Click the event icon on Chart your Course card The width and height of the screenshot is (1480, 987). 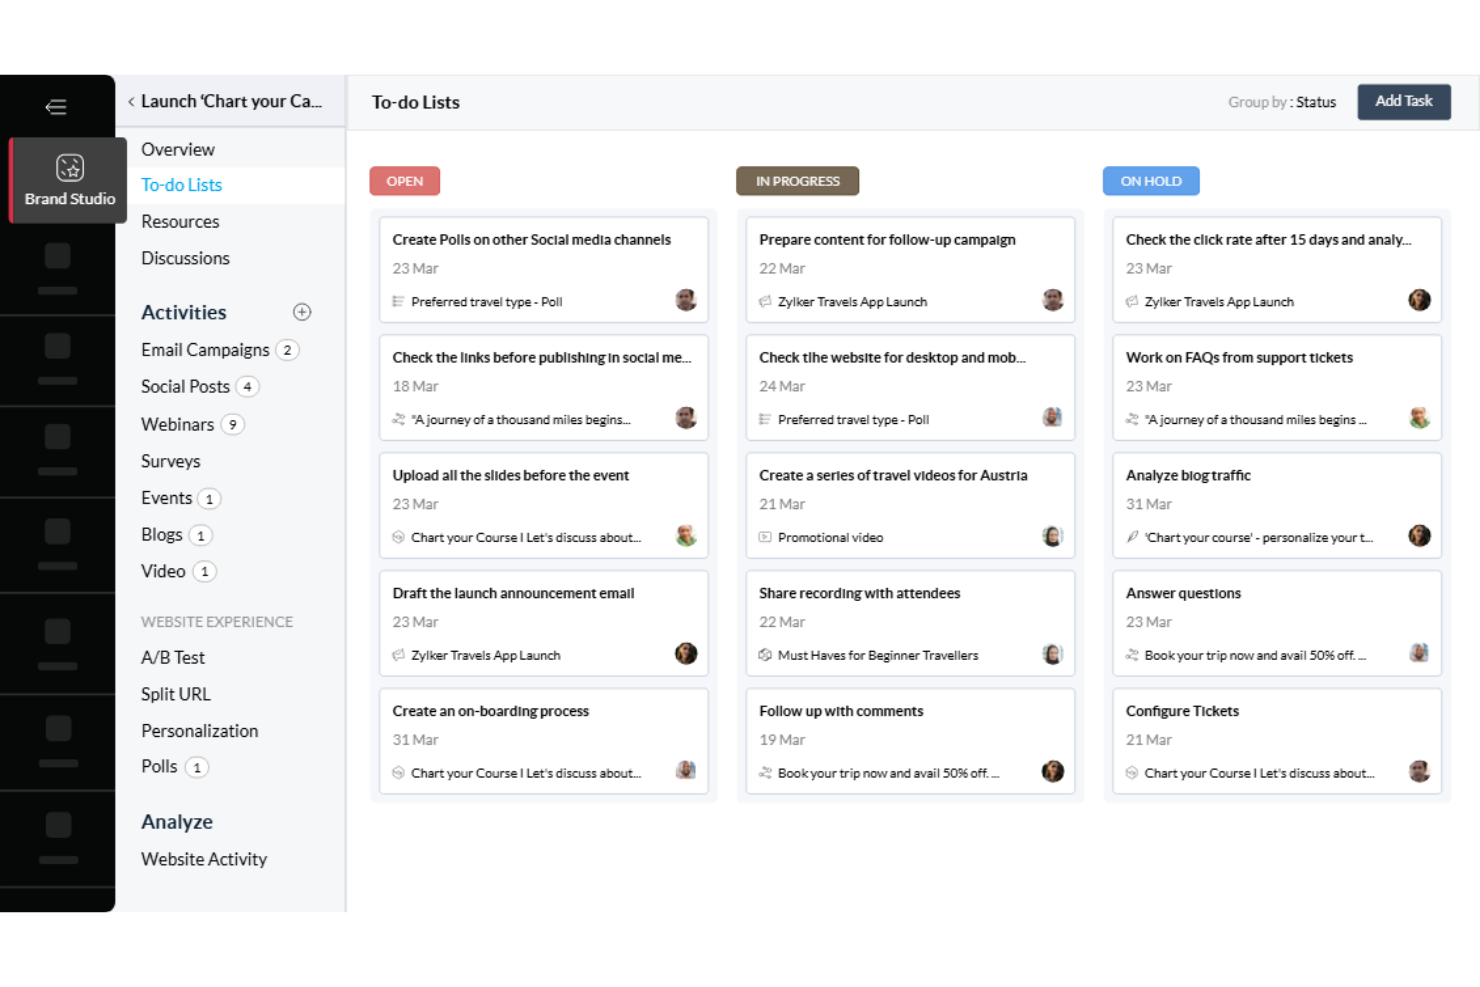(x=397, y=537)
